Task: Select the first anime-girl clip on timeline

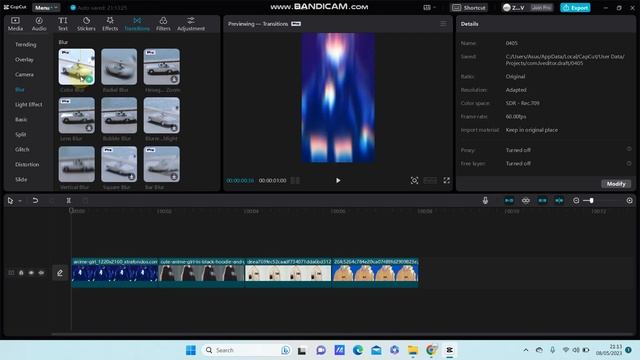Action: pos(115,272)
